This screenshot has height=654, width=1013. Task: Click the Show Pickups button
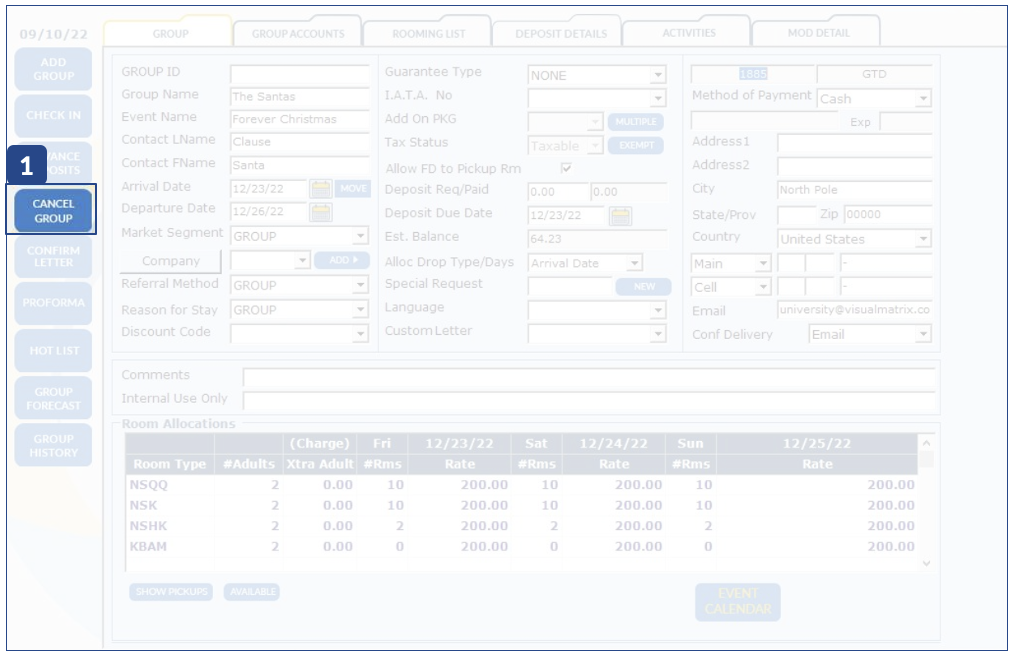(172, 592)
